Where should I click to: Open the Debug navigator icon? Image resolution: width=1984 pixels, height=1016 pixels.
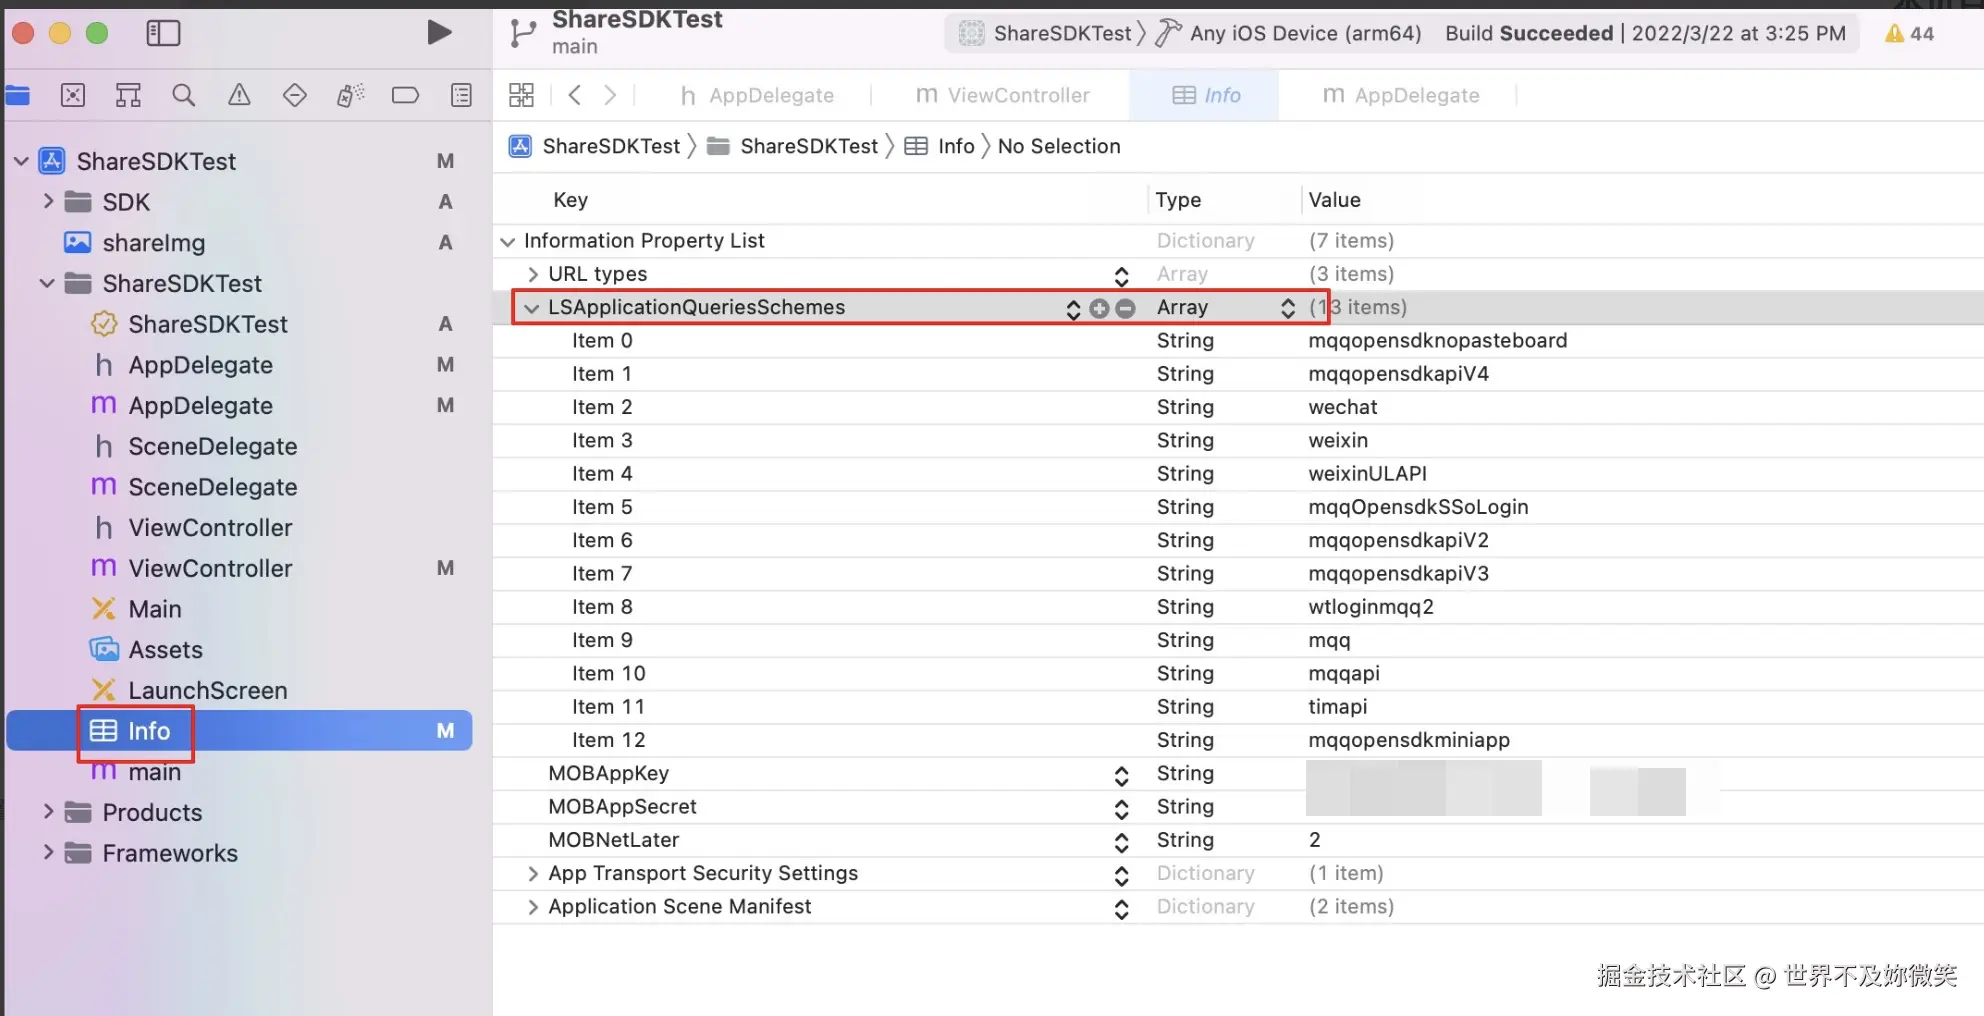(x=350, y=95)
